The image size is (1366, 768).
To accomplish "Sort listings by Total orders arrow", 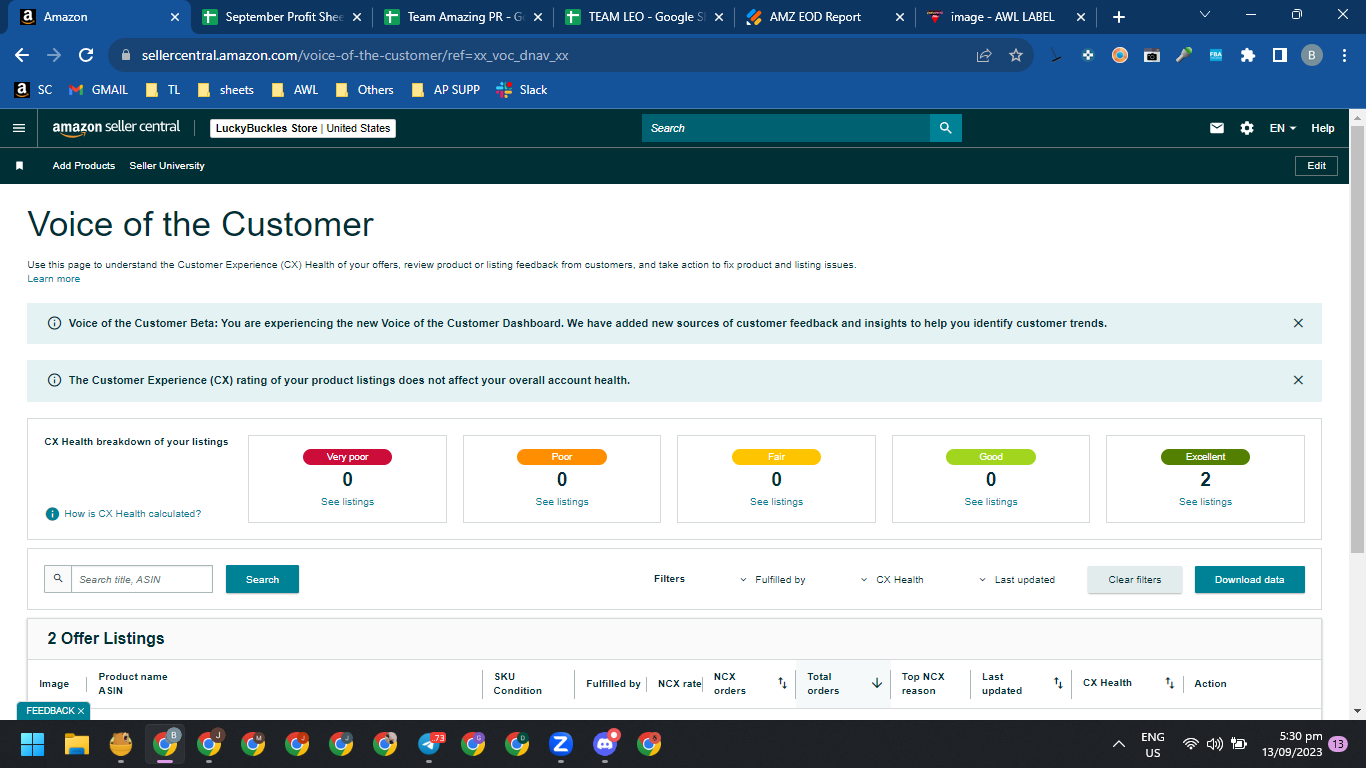I will (877, 683).
